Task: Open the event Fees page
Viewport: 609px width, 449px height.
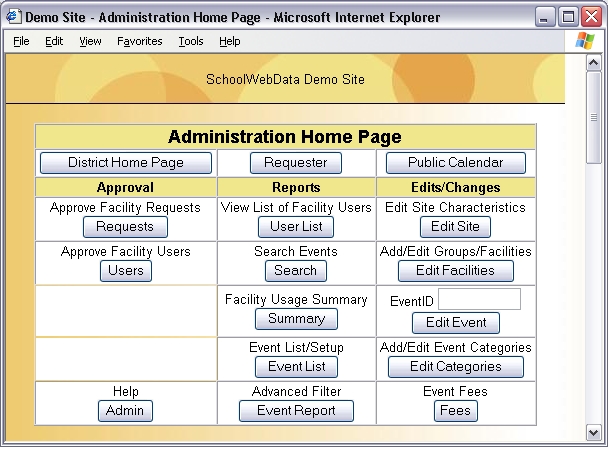Action: pyautogui.click(x=456, y=411)
